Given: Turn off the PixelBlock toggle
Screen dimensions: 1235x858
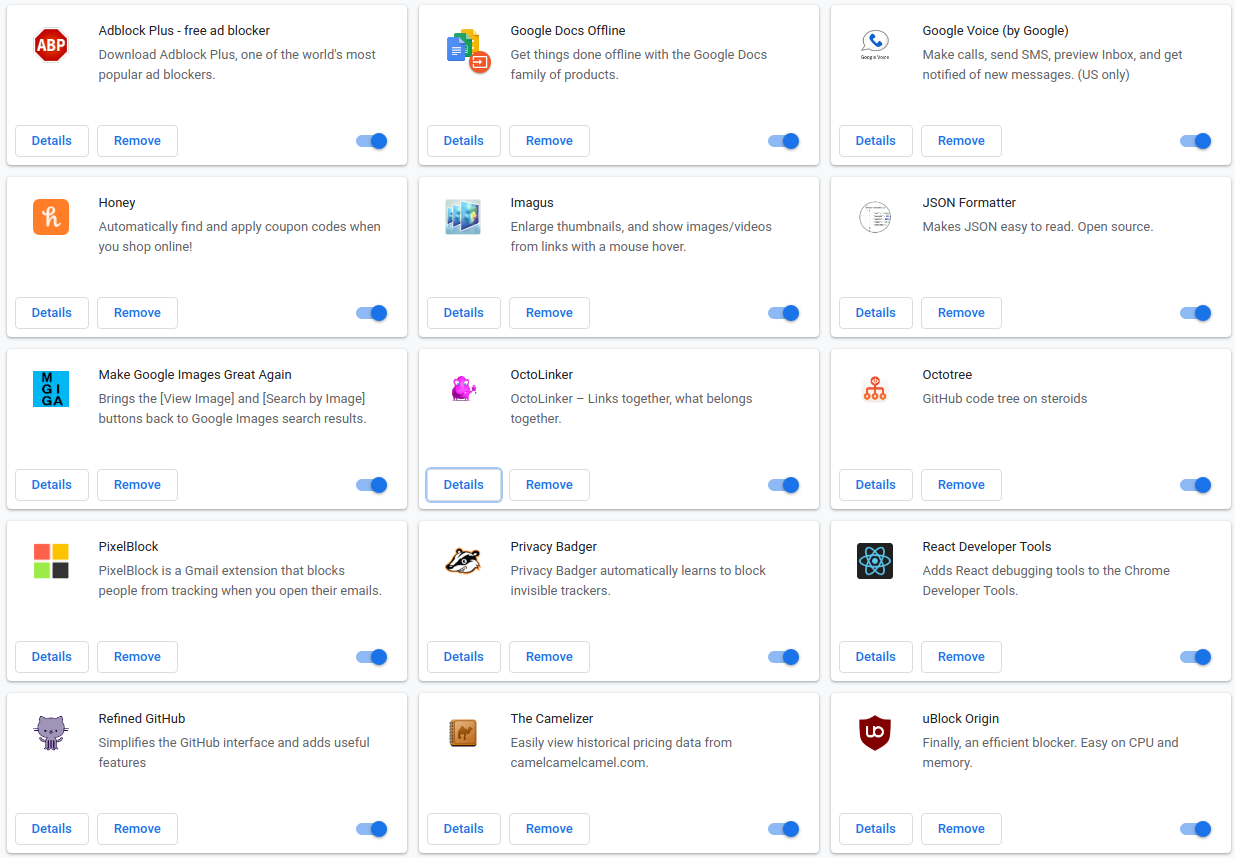Looking at the screenshot, I should pos(372,657).
